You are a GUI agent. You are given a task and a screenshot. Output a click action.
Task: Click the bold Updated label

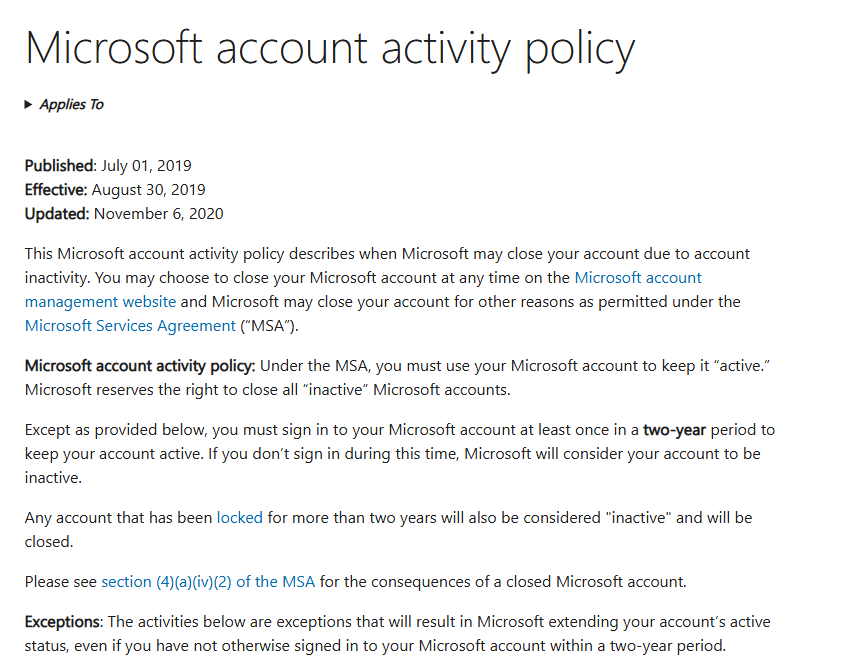[x=57, y=214]
